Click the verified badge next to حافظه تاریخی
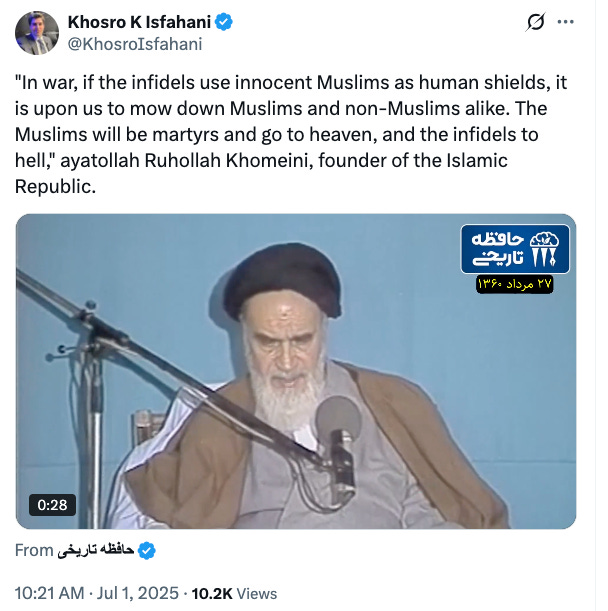The image size is (608, 611). (x=147, y=551)
